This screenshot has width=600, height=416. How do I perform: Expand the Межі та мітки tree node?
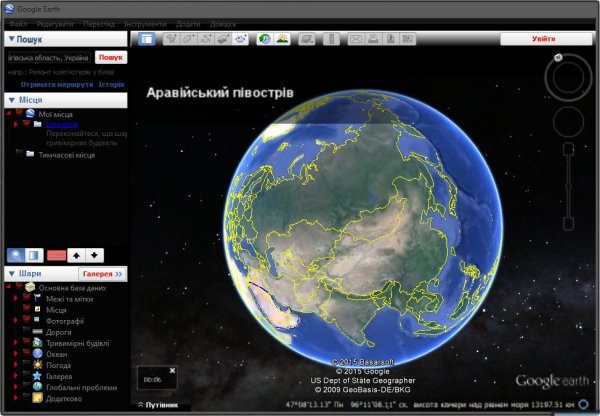(x=16, y=299)
